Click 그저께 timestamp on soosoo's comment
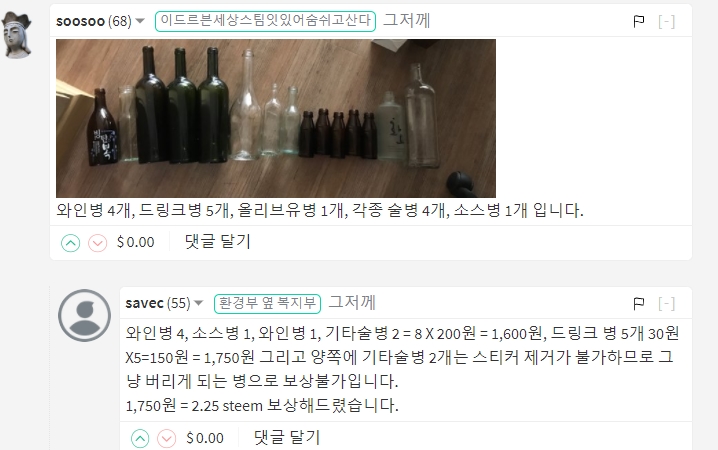 [x=407, y=21]
